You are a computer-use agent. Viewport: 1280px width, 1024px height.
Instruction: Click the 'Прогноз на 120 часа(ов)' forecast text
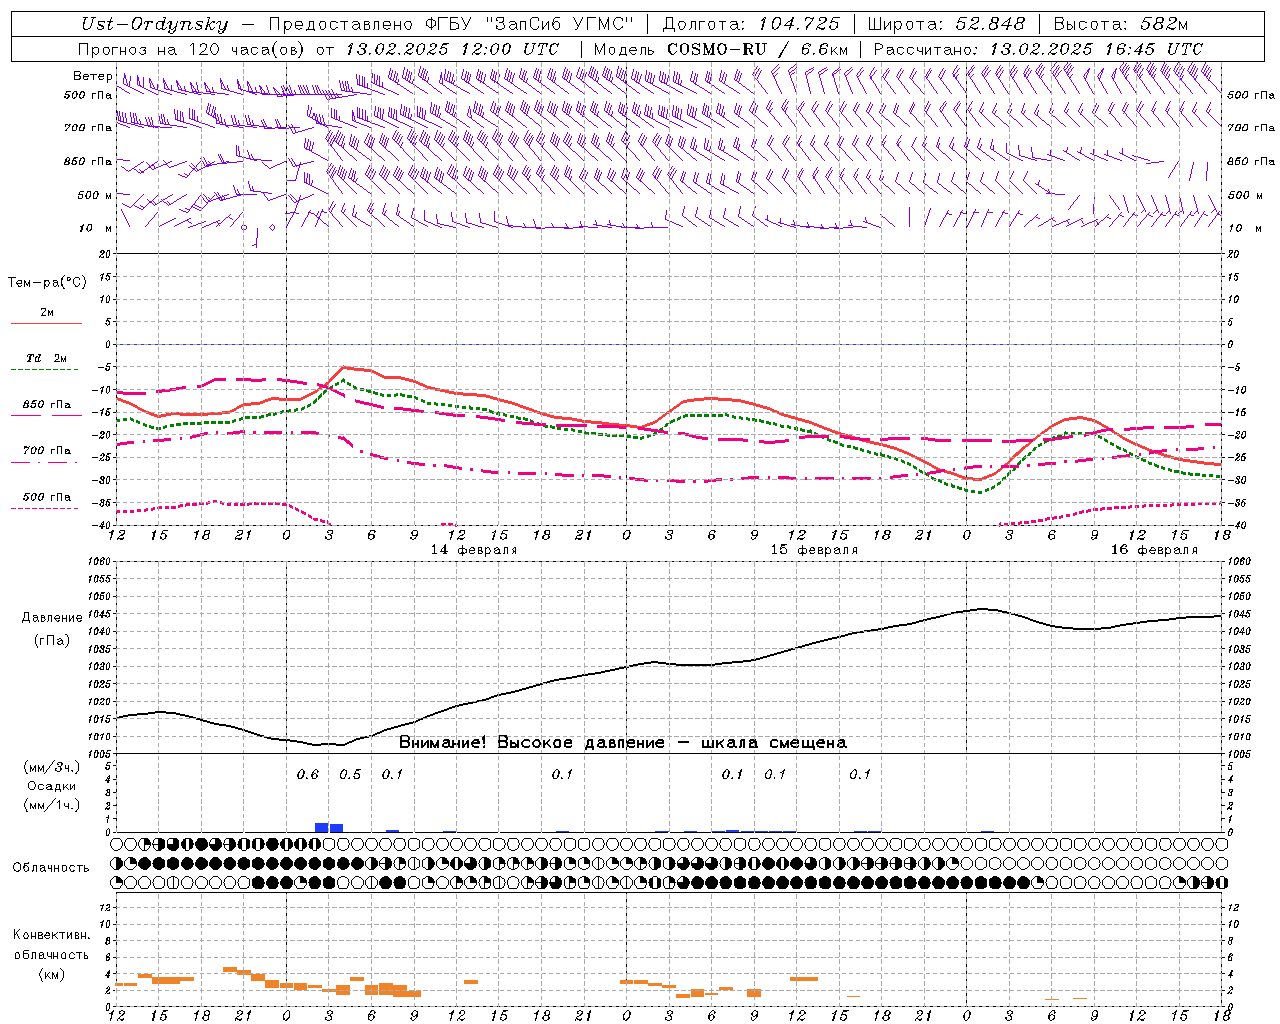(x=192, y=49)
